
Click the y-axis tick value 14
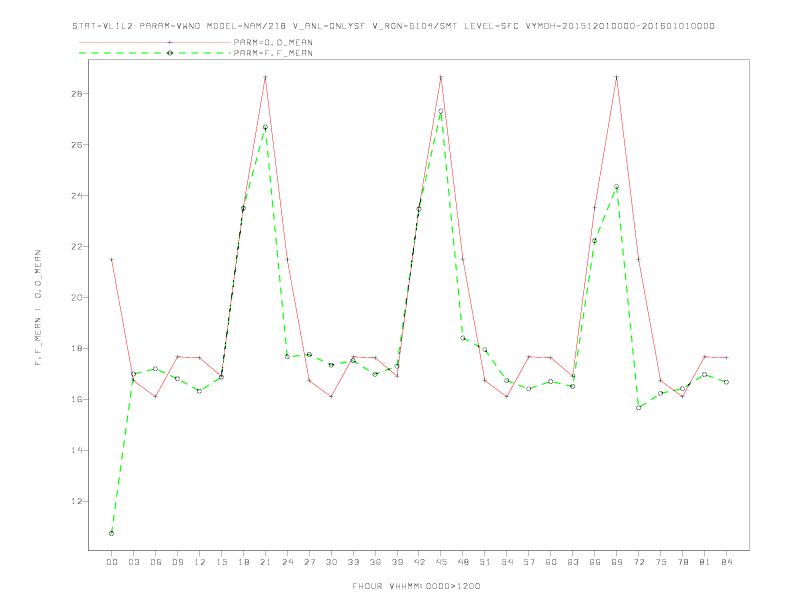[76, 450]
